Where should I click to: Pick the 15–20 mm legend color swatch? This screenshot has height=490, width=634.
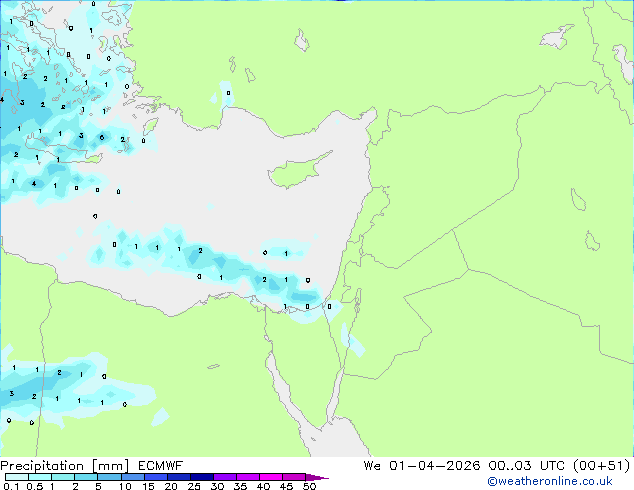tap(156, 477)
